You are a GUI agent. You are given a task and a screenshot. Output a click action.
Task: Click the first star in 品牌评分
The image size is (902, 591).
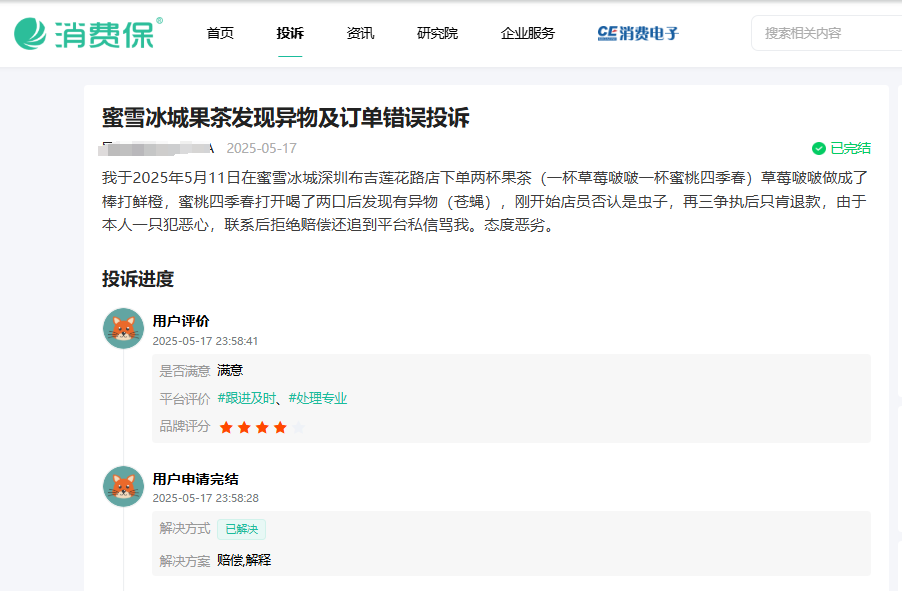226,427
